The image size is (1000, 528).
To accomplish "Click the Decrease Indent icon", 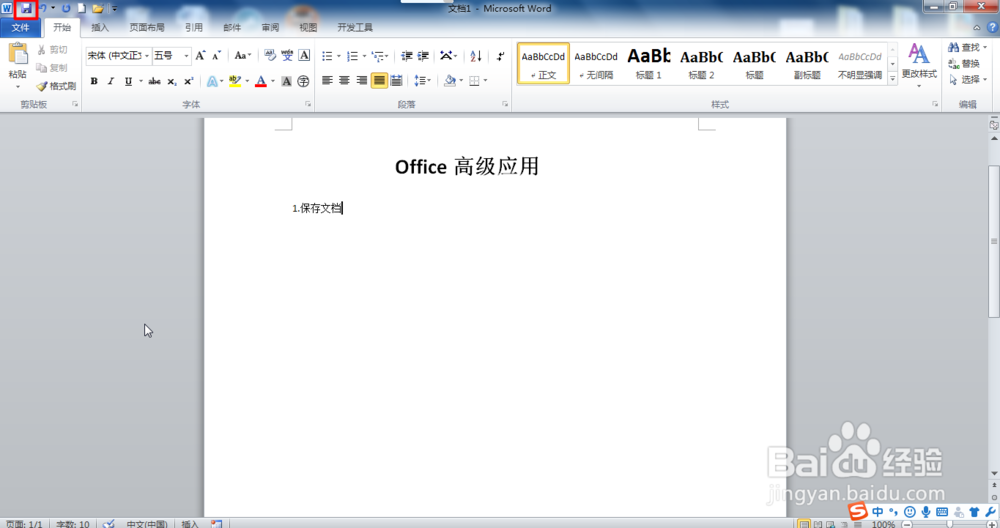I will click(406, 56).
